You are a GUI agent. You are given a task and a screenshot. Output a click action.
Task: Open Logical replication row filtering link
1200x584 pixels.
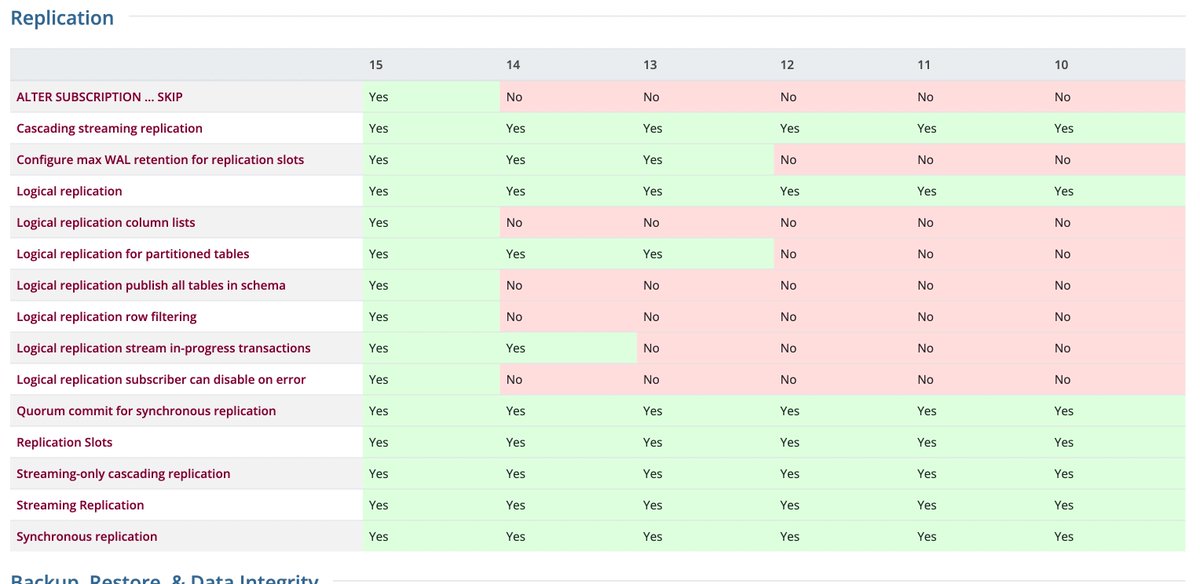coord(106,317)
